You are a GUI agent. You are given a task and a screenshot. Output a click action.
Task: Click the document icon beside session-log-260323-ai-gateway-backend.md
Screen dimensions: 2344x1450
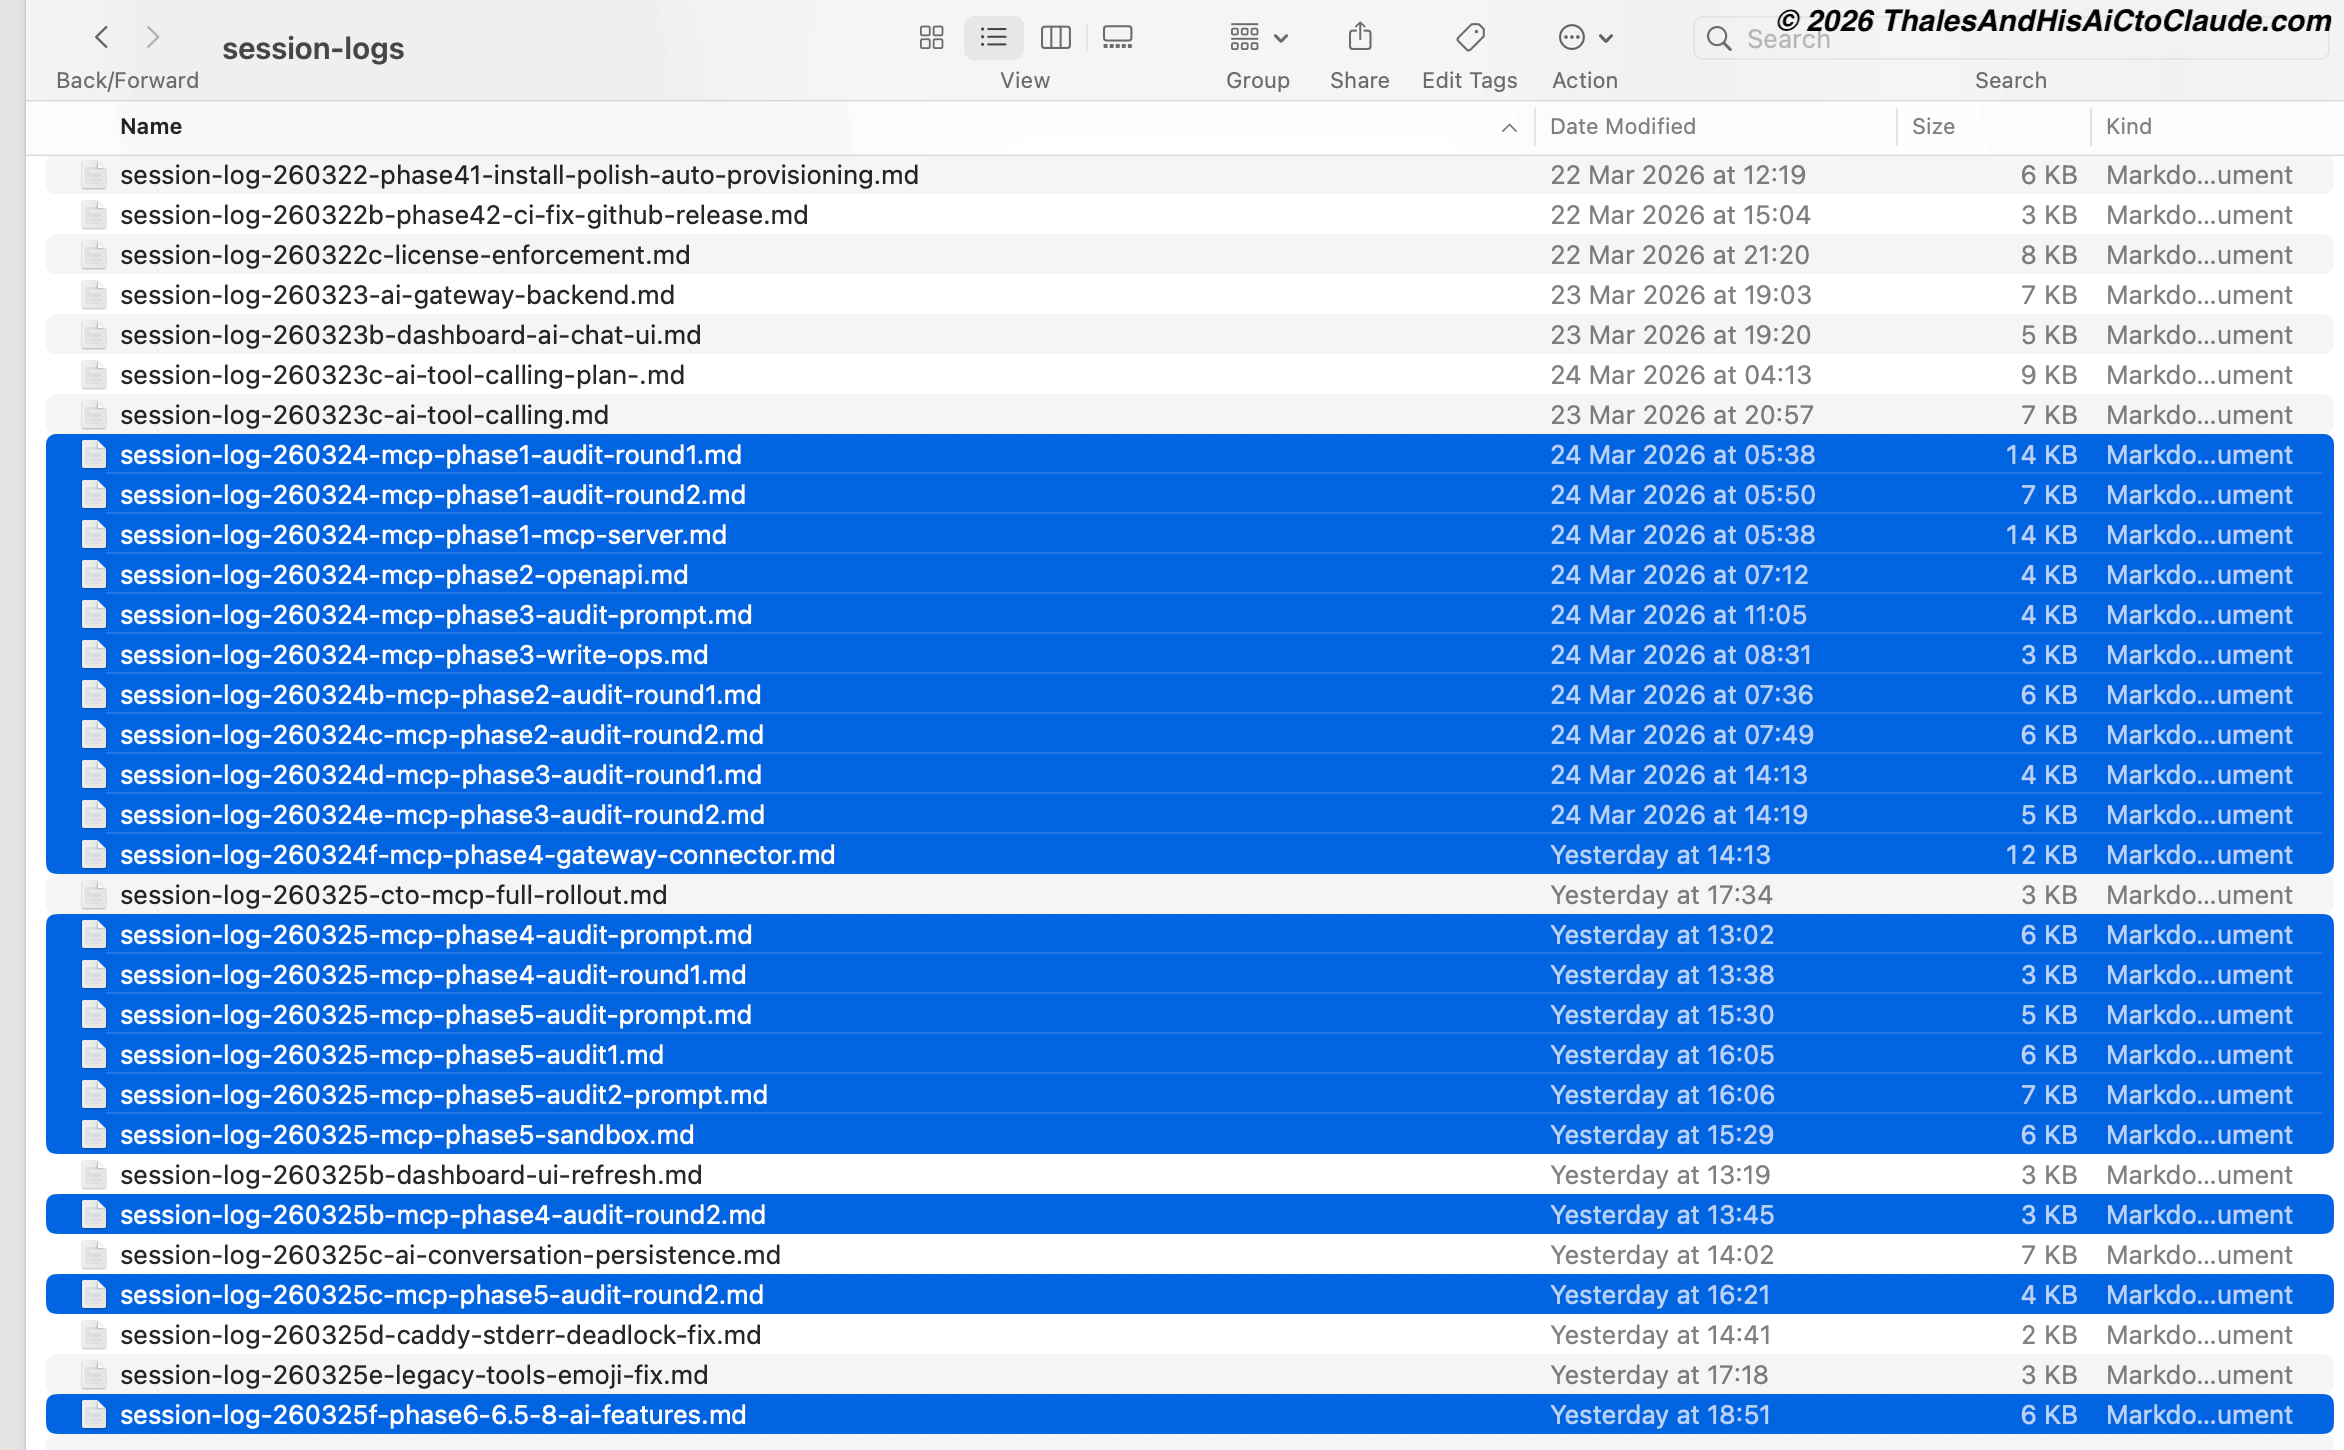point(93,294)
